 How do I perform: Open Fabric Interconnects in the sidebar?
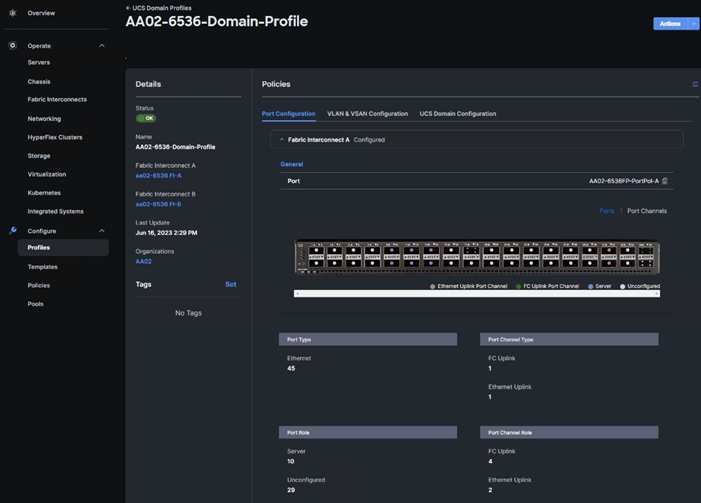[x=57, y=99]
